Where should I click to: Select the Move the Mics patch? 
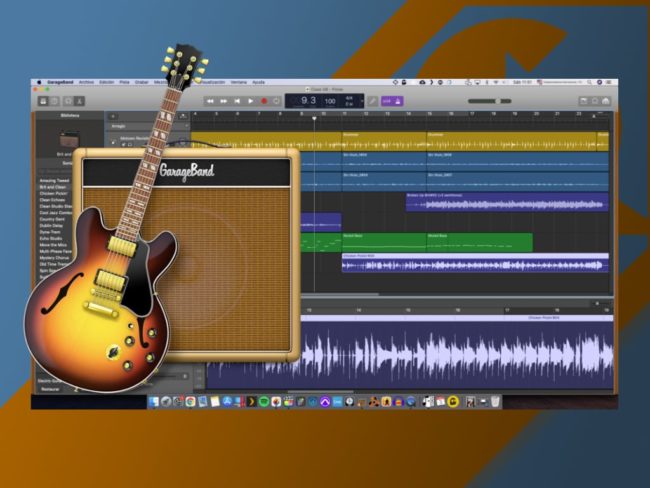[53, 245]
